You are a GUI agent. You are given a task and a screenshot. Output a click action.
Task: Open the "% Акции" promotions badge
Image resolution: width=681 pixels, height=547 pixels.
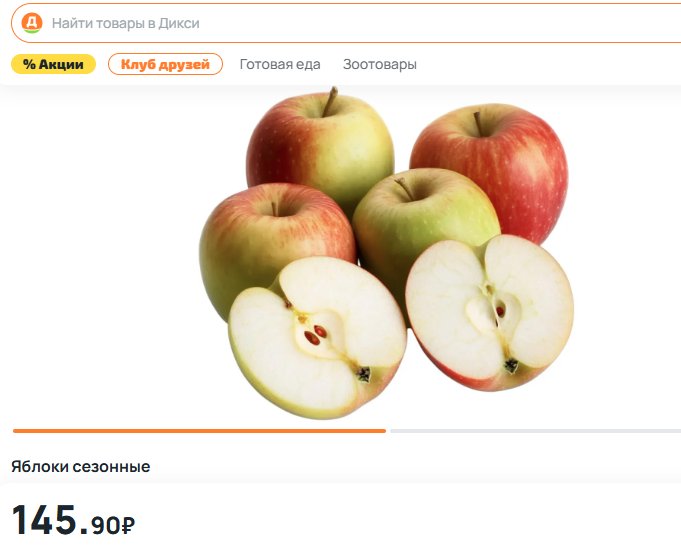pos(53,64)
